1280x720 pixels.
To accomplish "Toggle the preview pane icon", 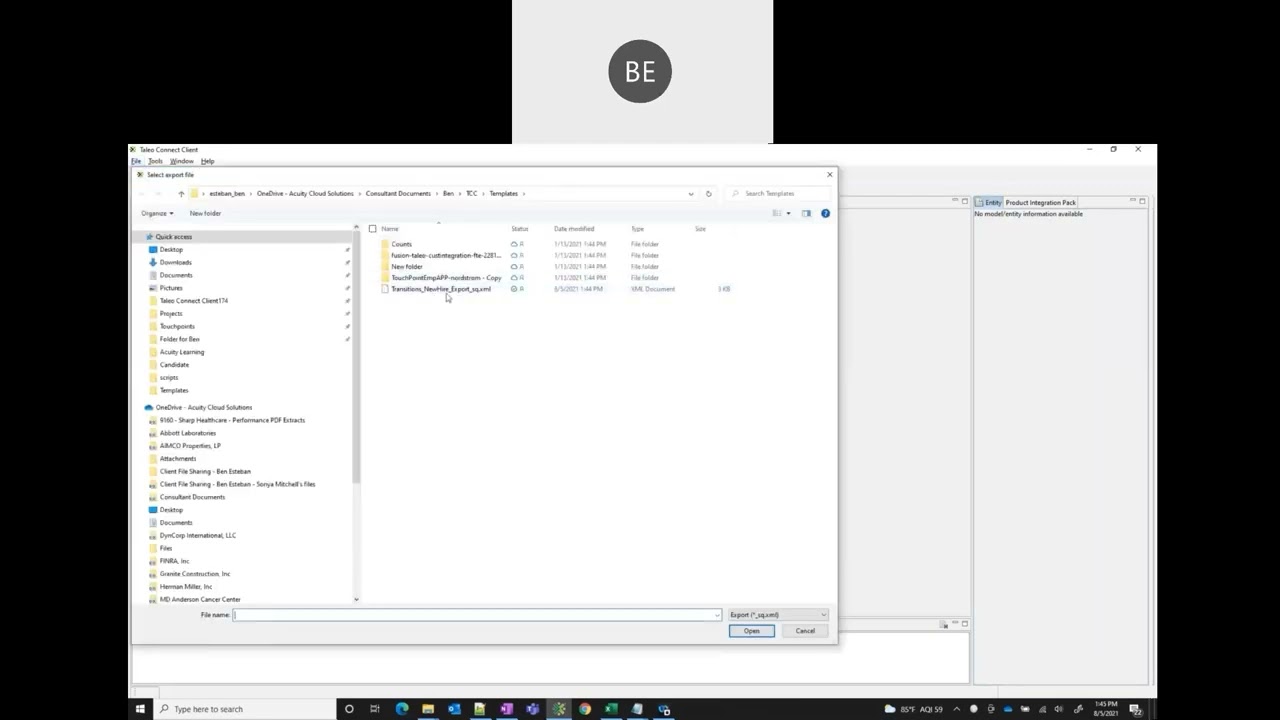I will pos(806,213).
